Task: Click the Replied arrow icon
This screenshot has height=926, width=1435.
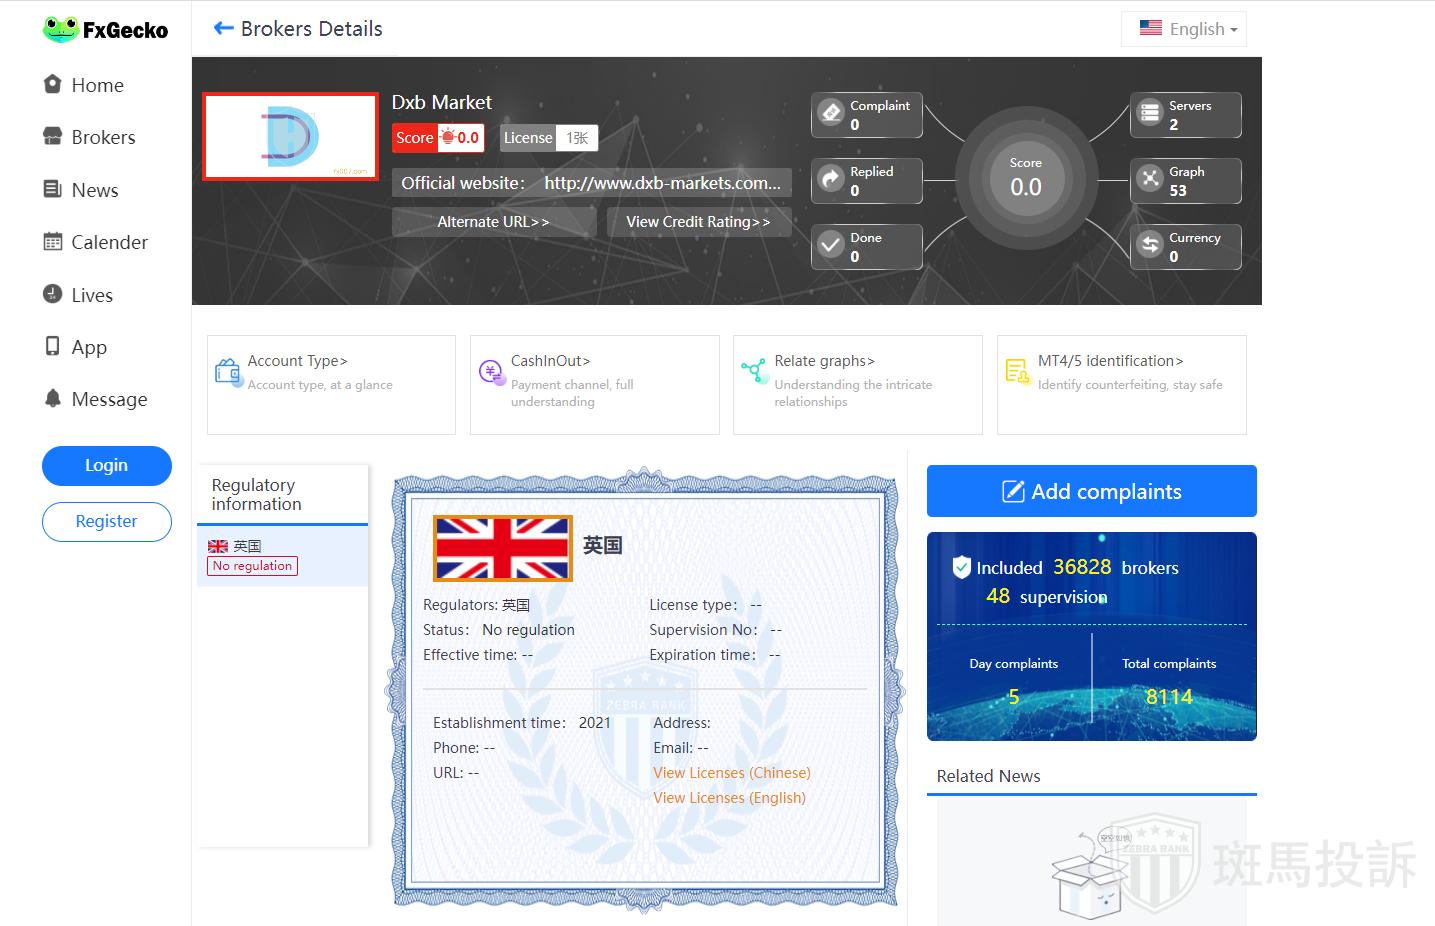Action: pyautogui.click(x=831, y=179)
